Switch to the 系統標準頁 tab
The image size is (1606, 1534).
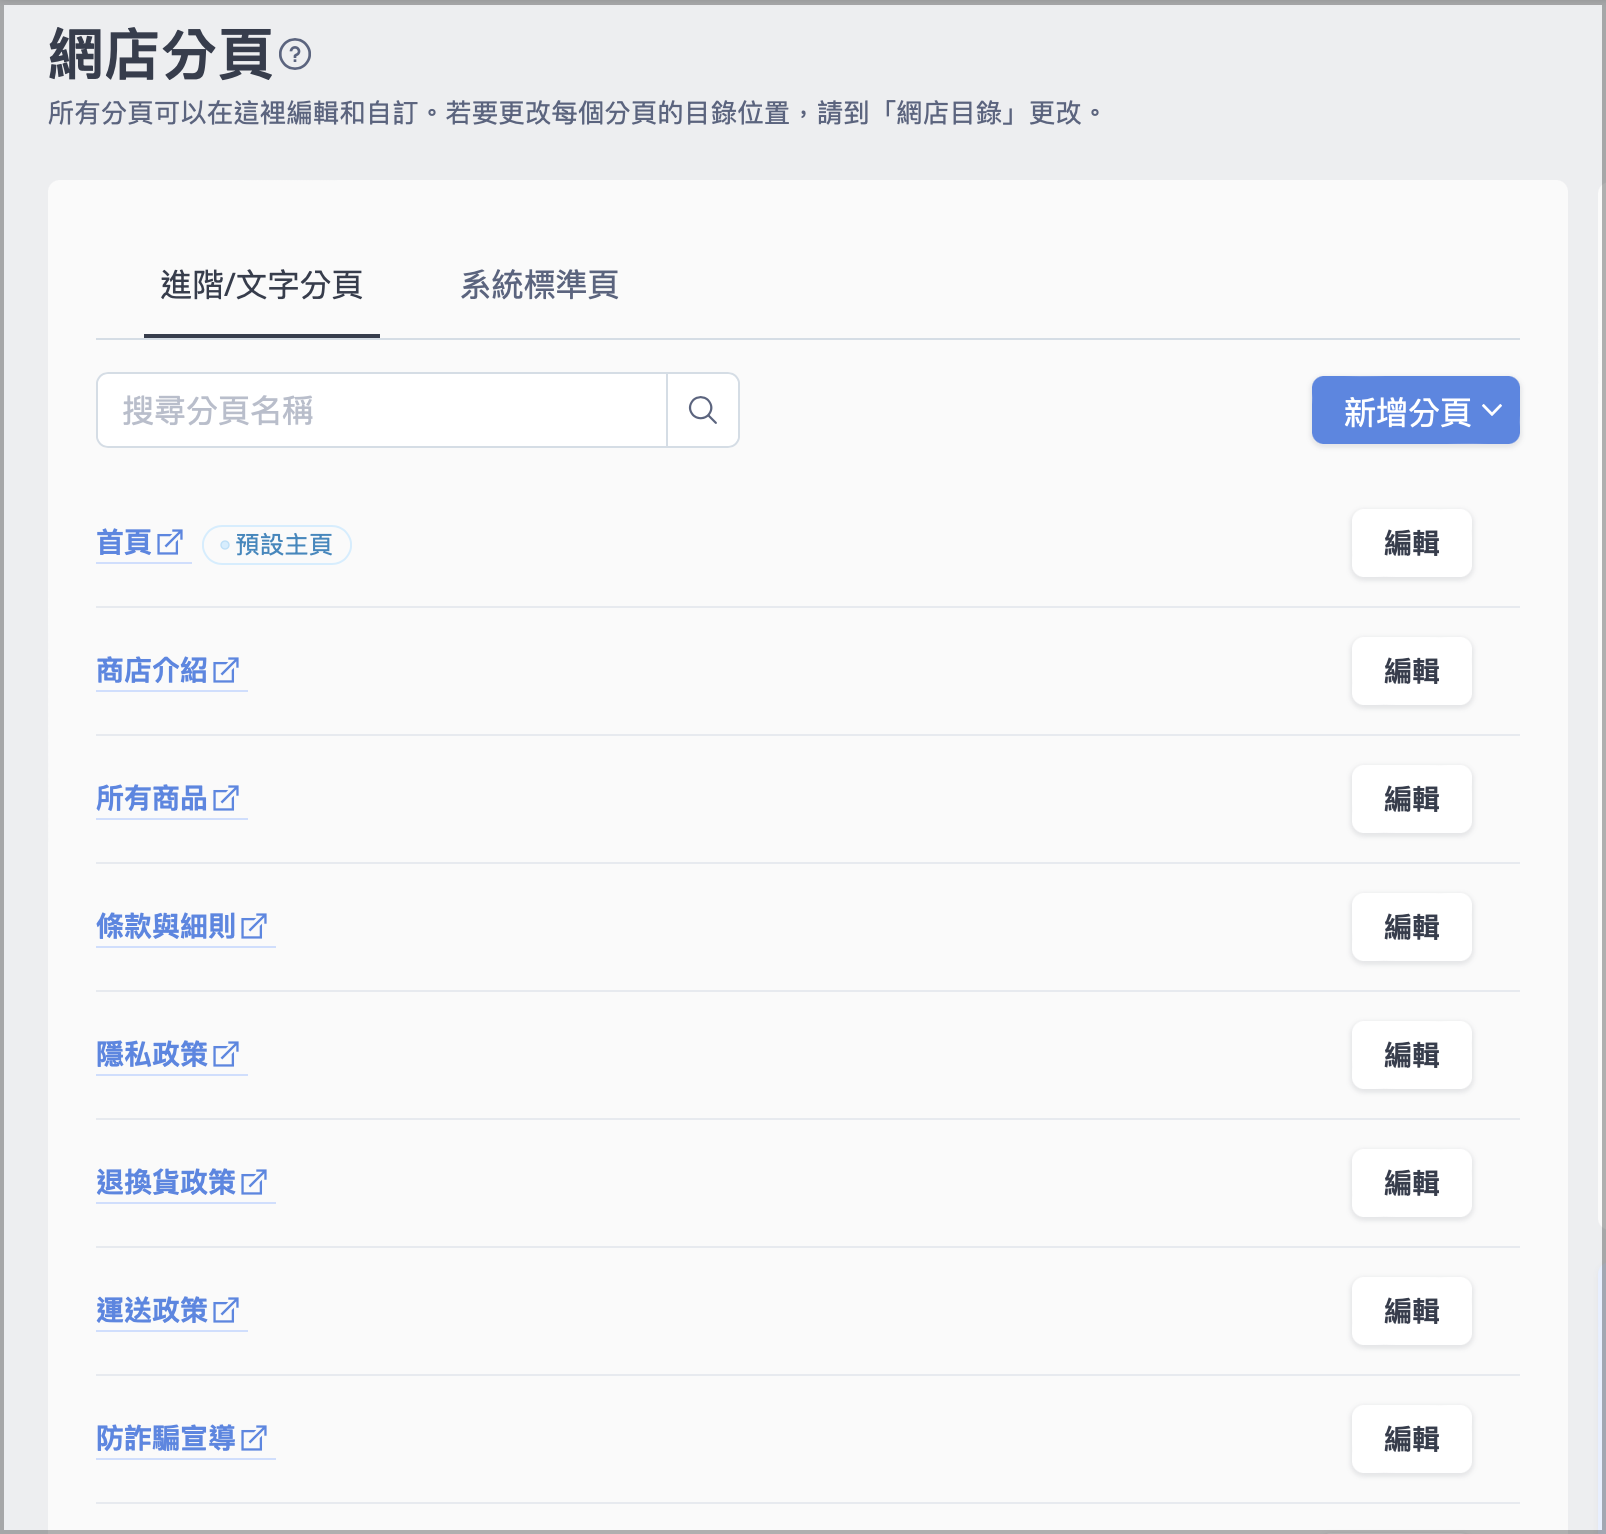pyautogui.click(x=539, y=286)
